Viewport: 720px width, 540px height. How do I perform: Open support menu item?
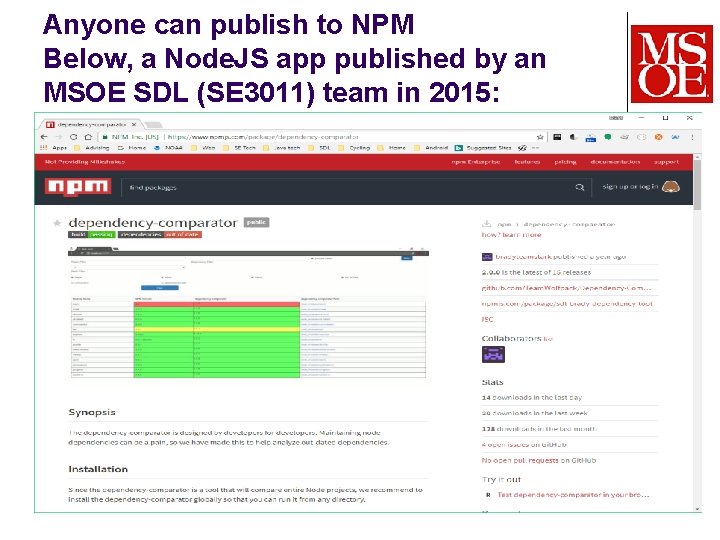tap(666, 162)
